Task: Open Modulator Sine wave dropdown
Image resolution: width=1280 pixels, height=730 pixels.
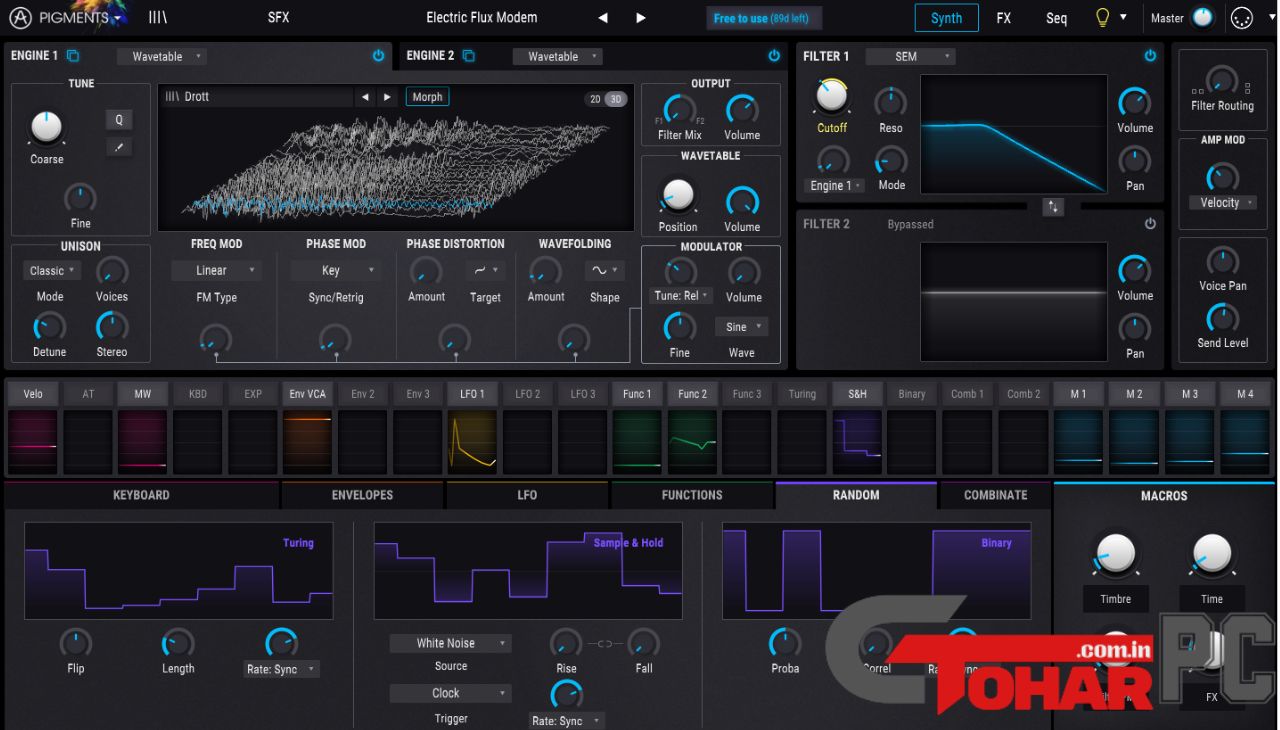Action: click(741, 327)
